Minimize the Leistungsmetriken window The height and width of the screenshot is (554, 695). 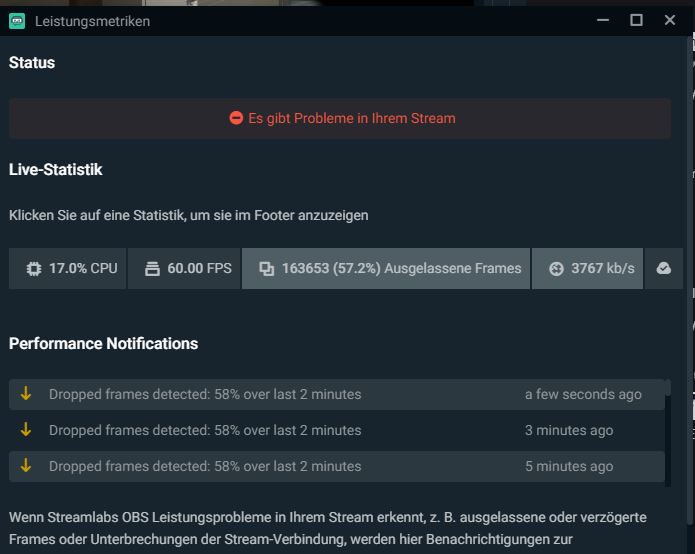pyautogui.click(x=602, y=20)
